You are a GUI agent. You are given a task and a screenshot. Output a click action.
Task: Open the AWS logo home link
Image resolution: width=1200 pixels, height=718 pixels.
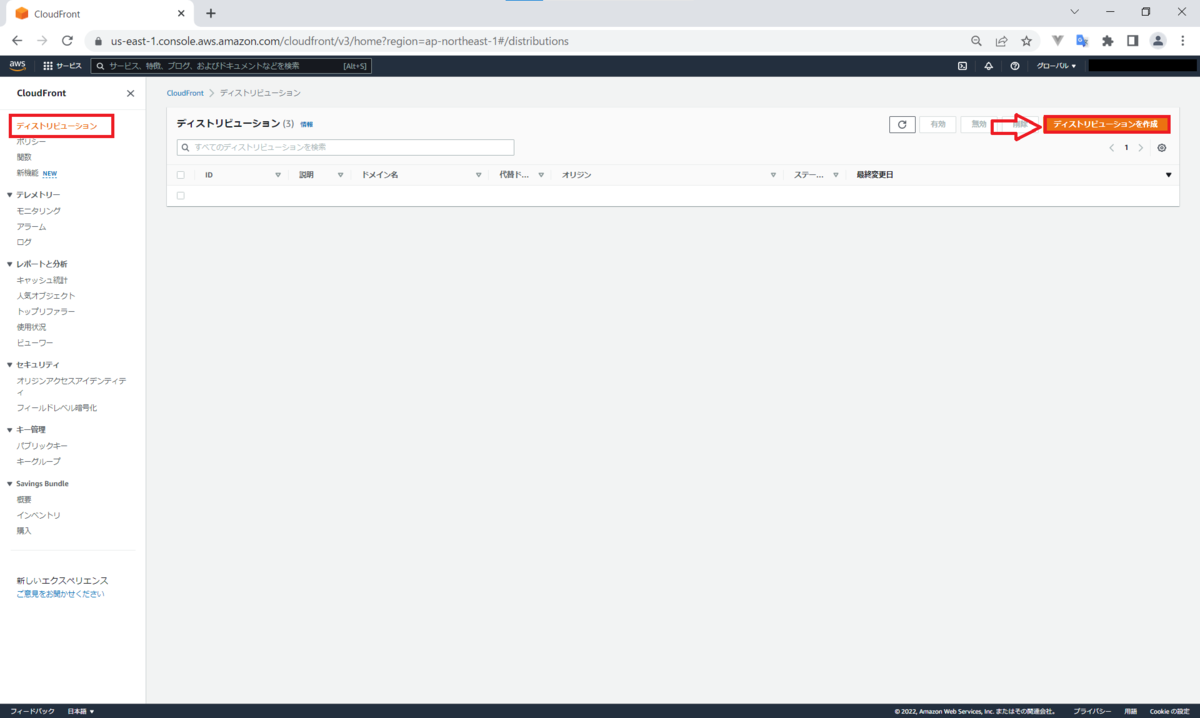coord(18,65)
